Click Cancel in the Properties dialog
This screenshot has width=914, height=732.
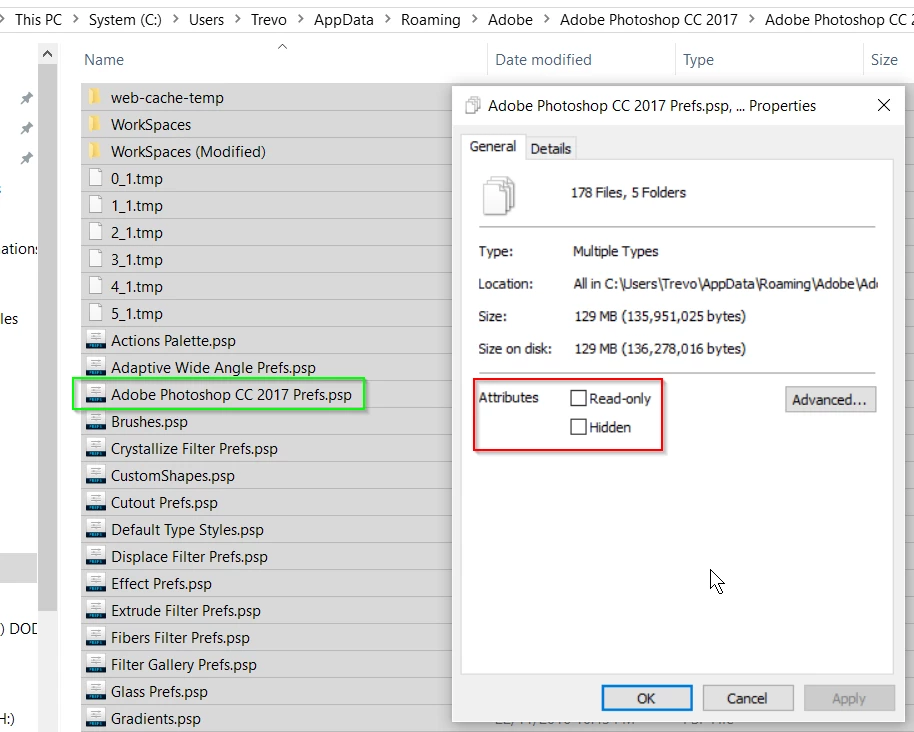click(747, 698)
